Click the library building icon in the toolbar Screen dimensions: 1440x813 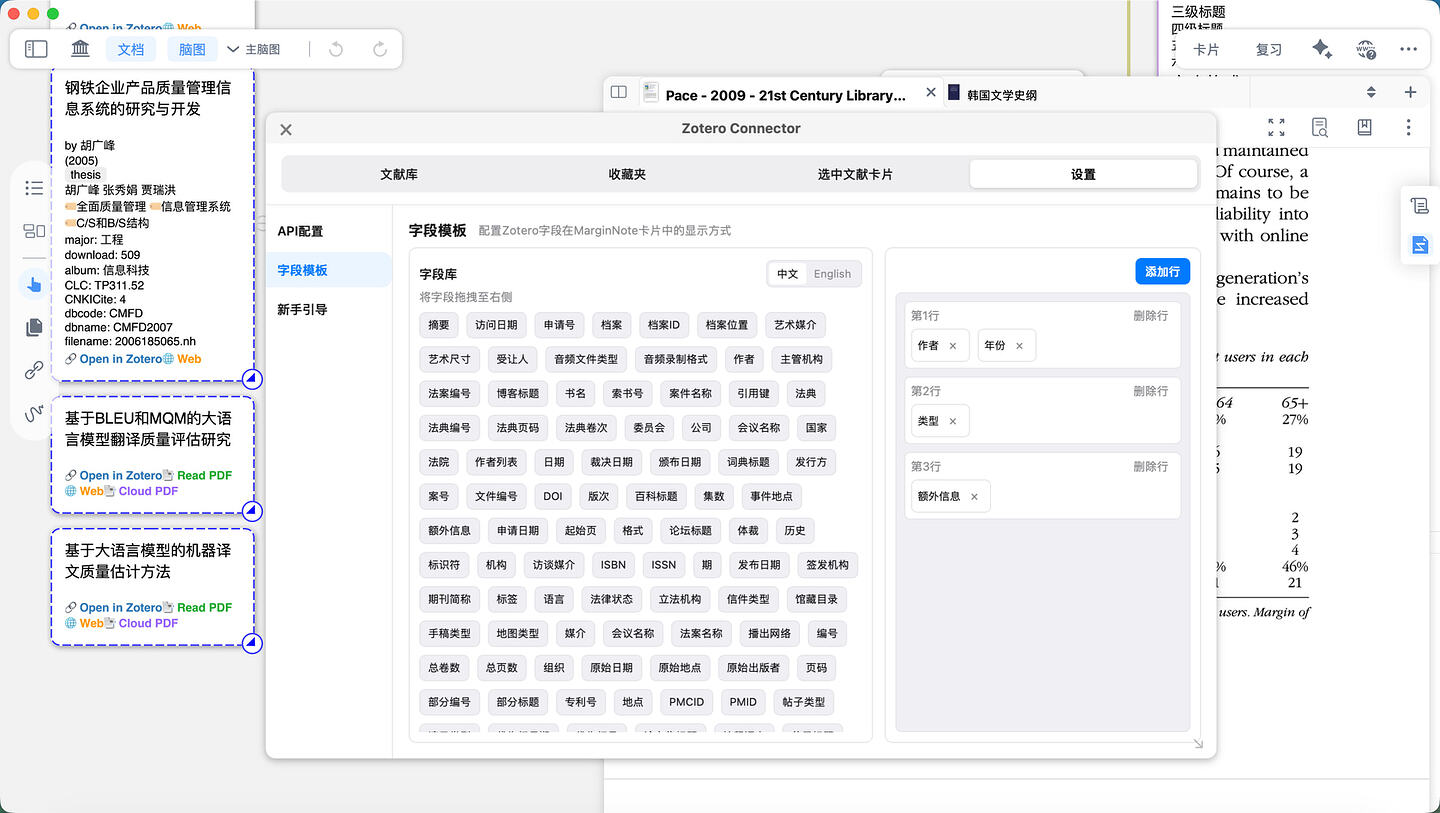point(80,47)
